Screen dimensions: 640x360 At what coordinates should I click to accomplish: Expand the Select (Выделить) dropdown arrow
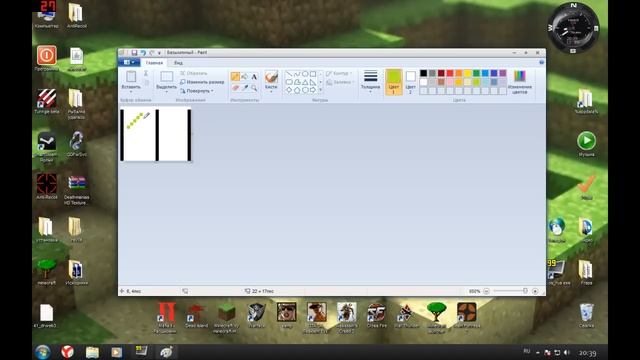[167, 91]
